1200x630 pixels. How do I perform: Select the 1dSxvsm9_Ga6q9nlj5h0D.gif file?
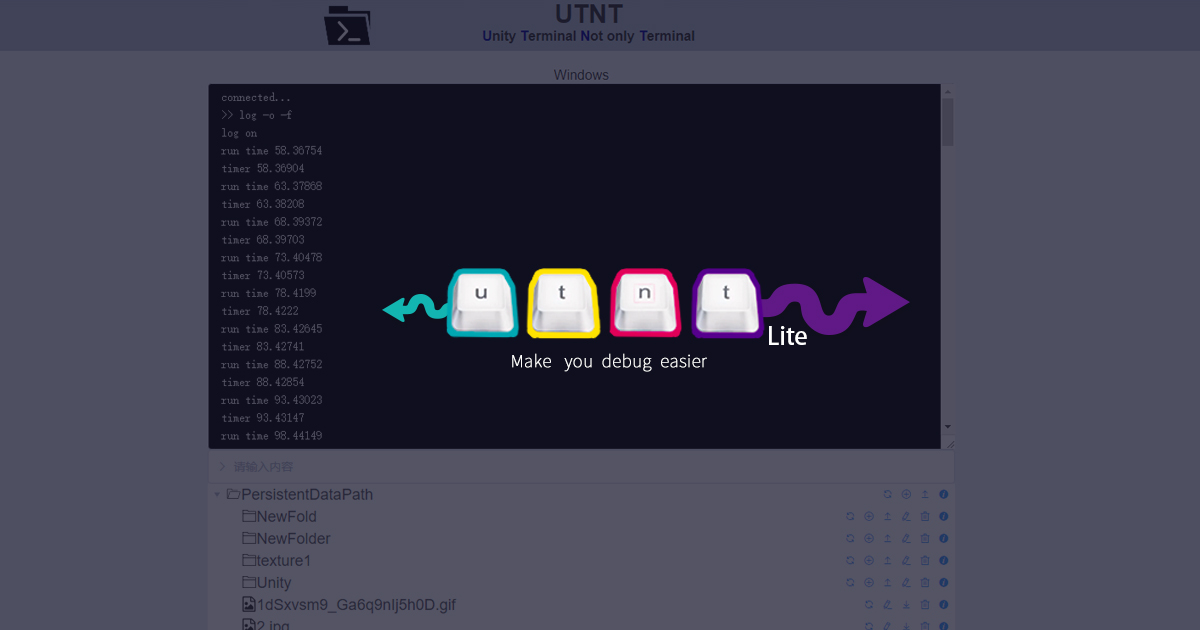350,604
